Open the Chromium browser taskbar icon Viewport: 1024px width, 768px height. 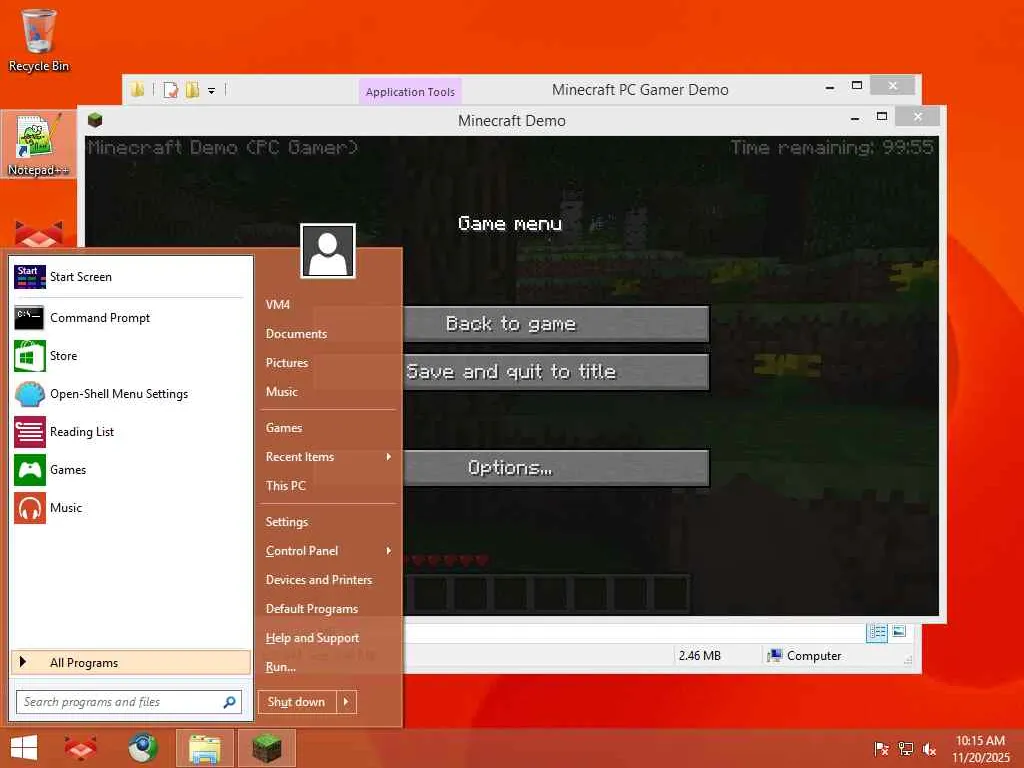tap(143, 748)
